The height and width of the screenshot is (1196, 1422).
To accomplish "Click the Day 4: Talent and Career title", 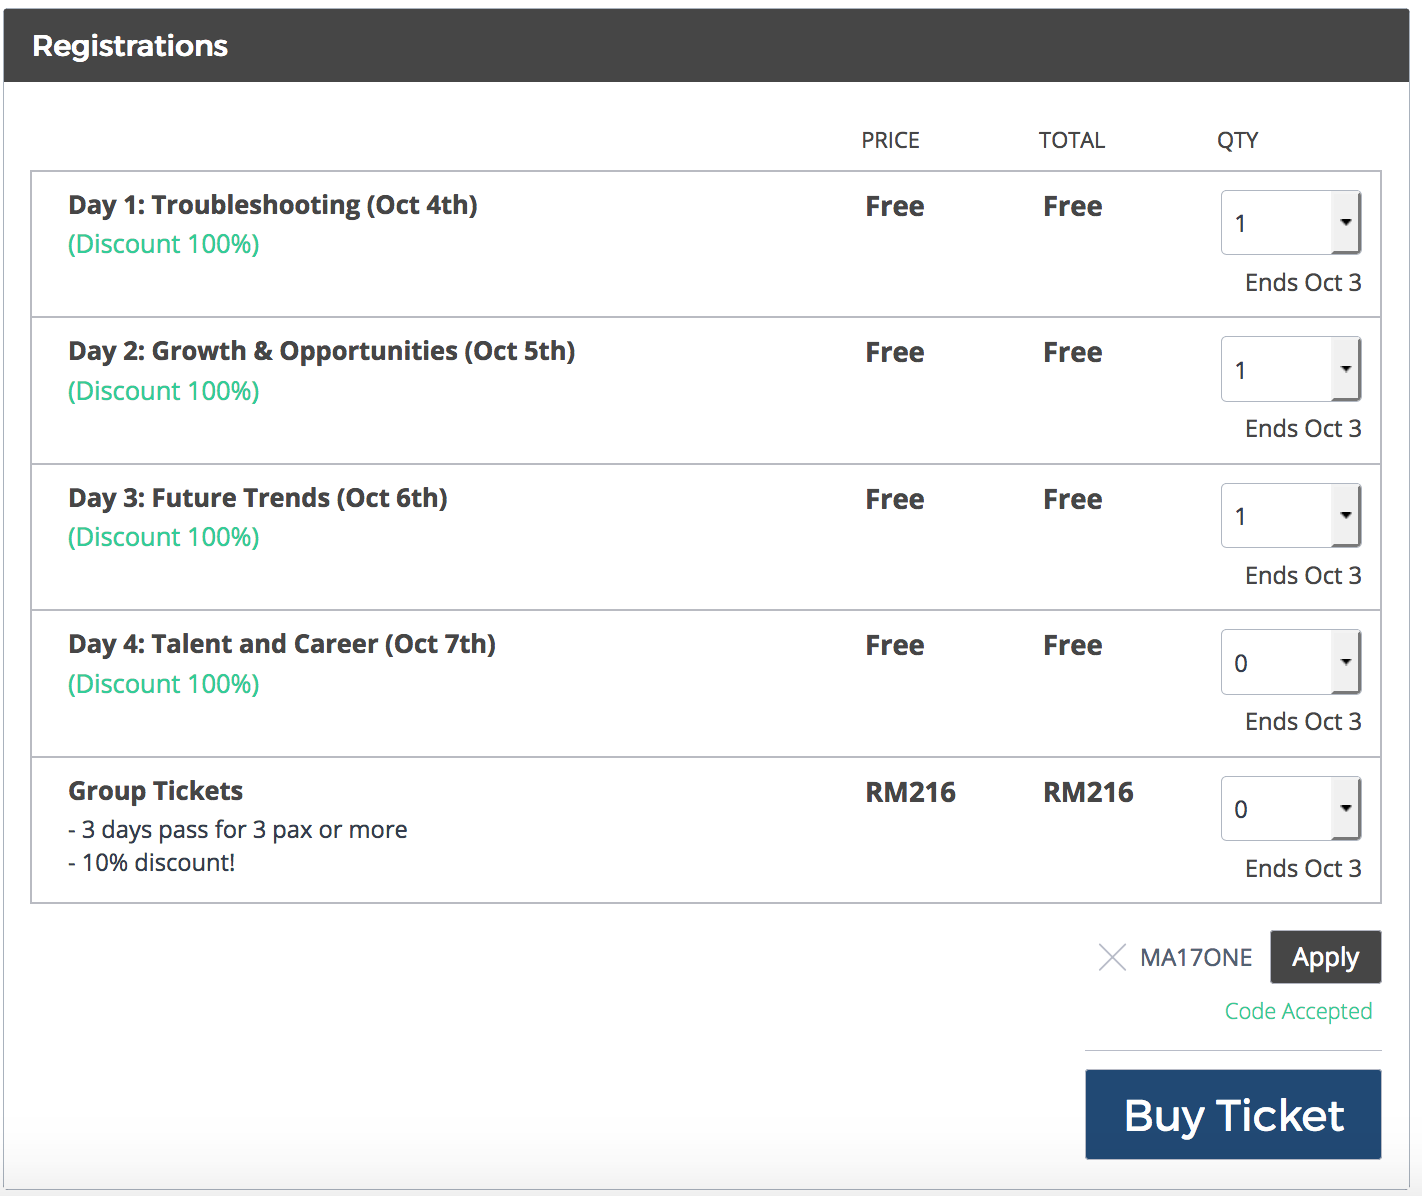I will coord(282,644).
